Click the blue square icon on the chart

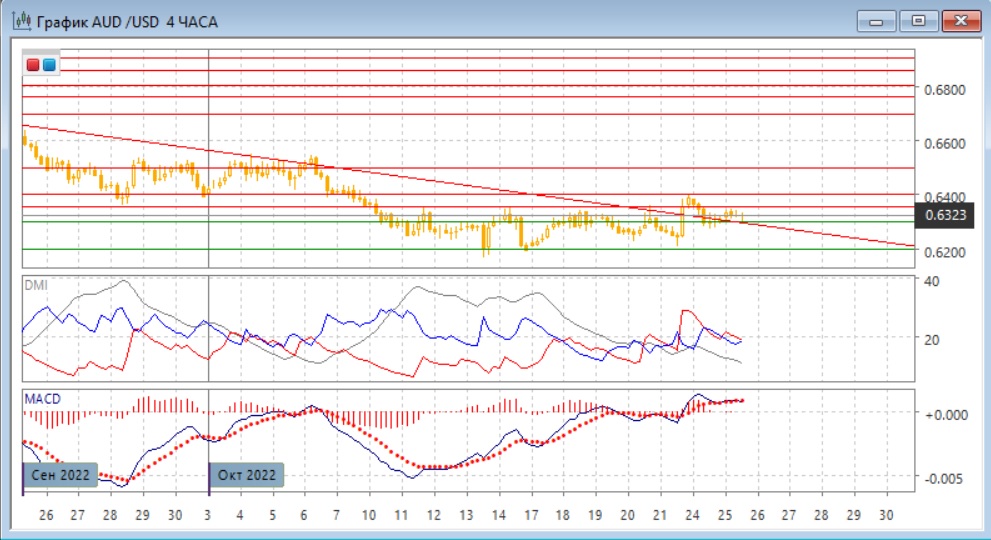click(49, 65)
